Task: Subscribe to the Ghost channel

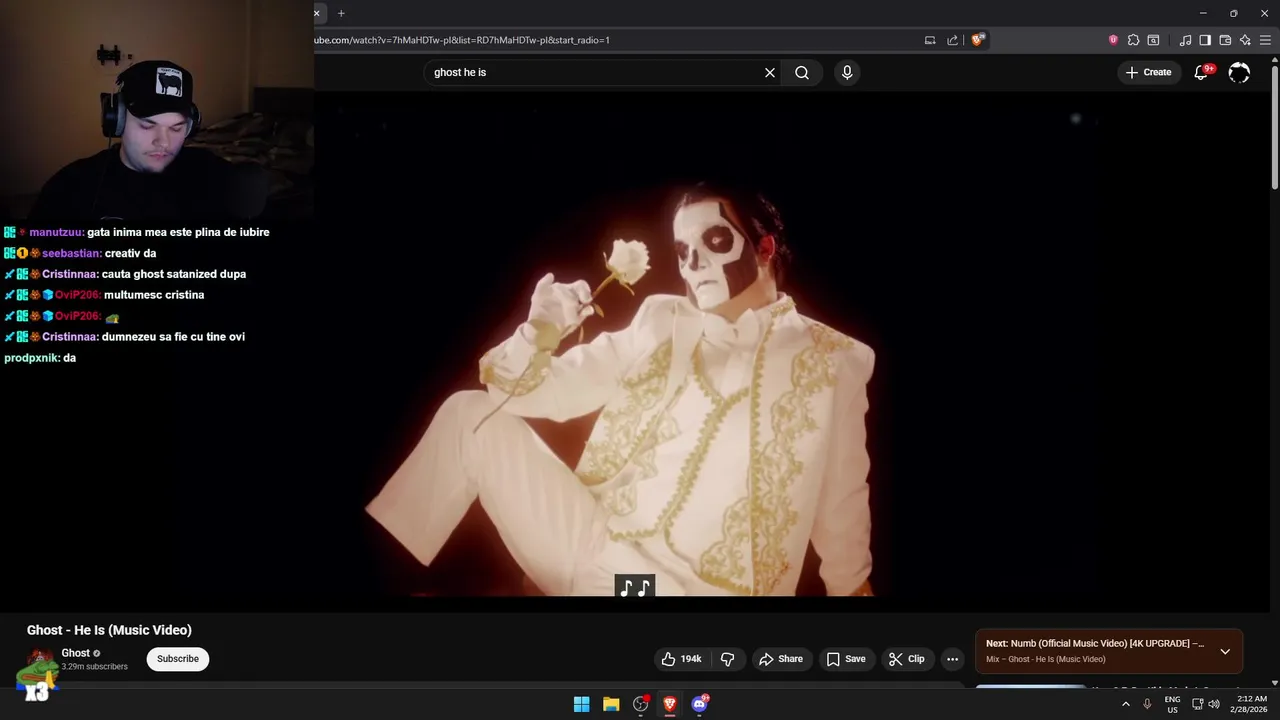Action: (178, 659)
